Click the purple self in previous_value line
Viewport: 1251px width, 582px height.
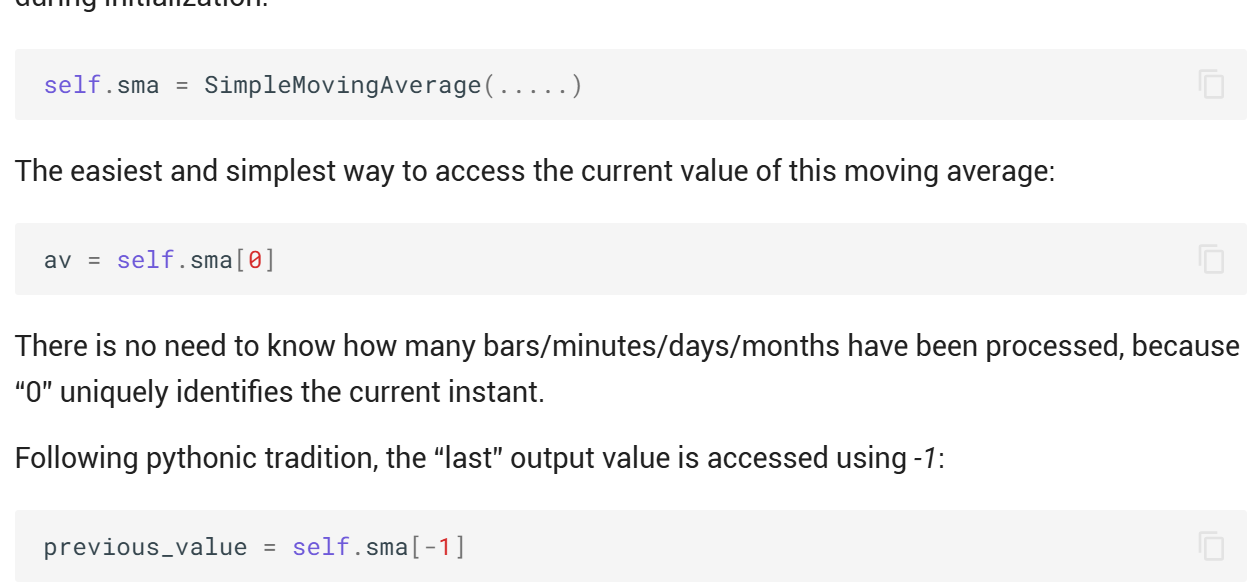click(x=321, y=547)
